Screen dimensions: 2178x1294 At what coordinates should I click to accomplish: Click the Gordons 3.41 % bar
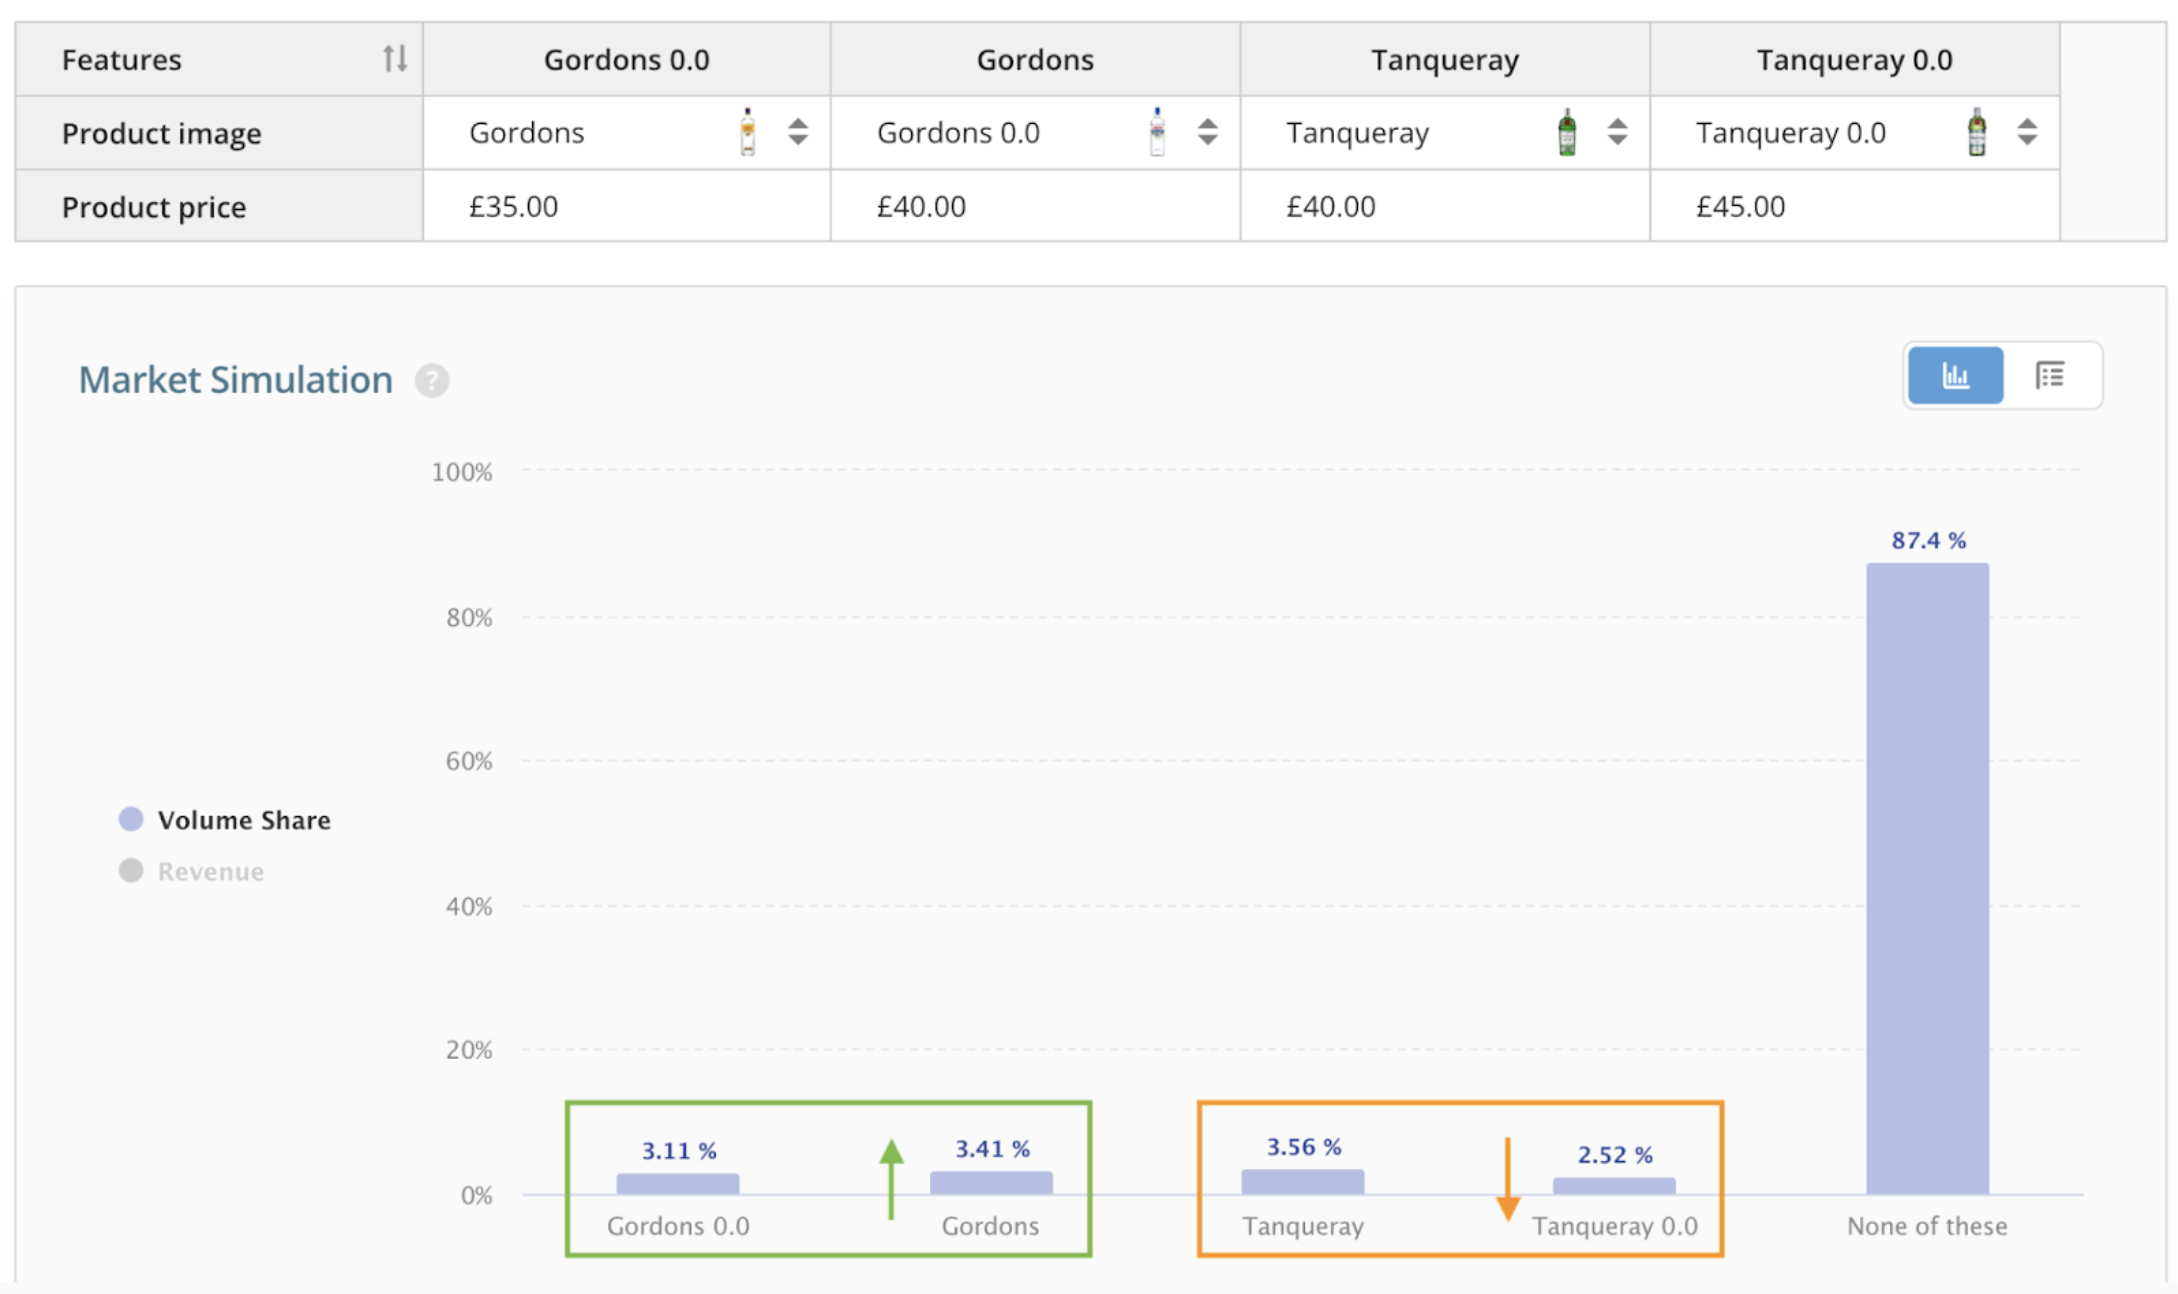pos(991,1183)
